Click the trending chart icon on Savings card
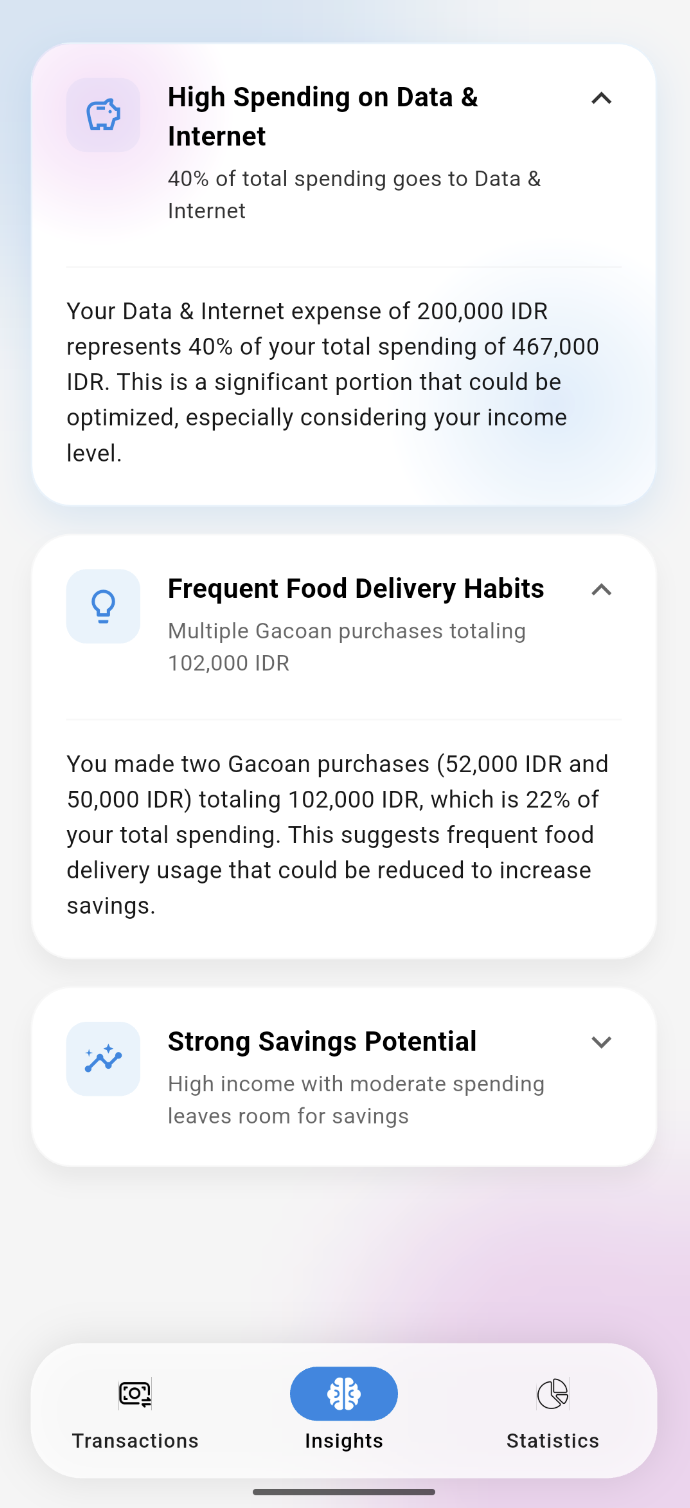This screenshot has height=1508, width=690. tap(103, 1059)
